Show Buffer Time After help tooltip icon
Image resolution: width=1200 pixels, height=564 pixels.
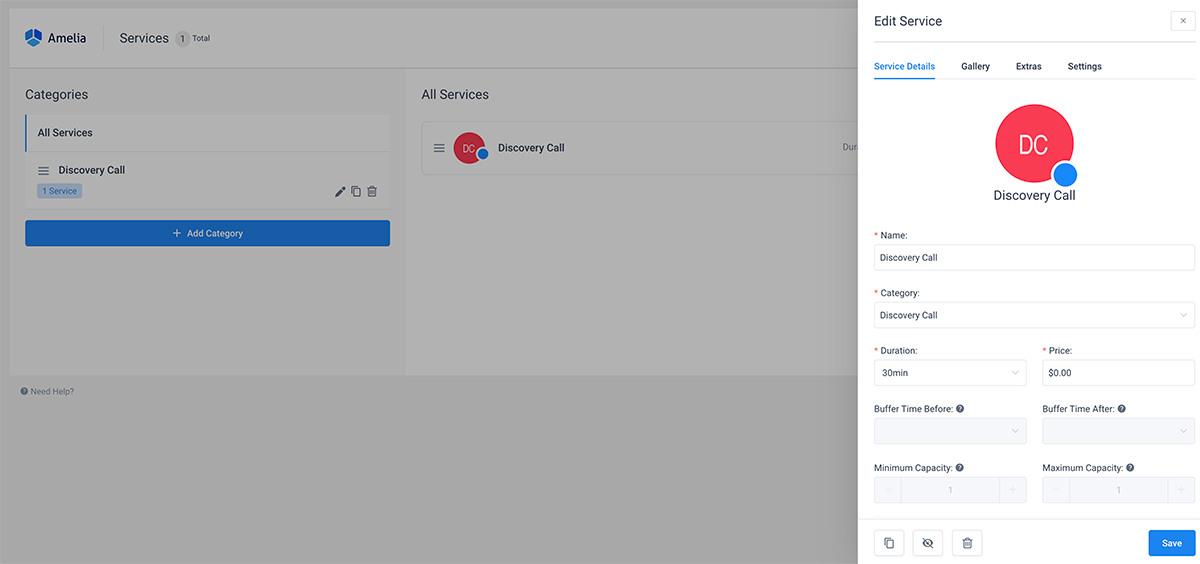pos(1122,409)
